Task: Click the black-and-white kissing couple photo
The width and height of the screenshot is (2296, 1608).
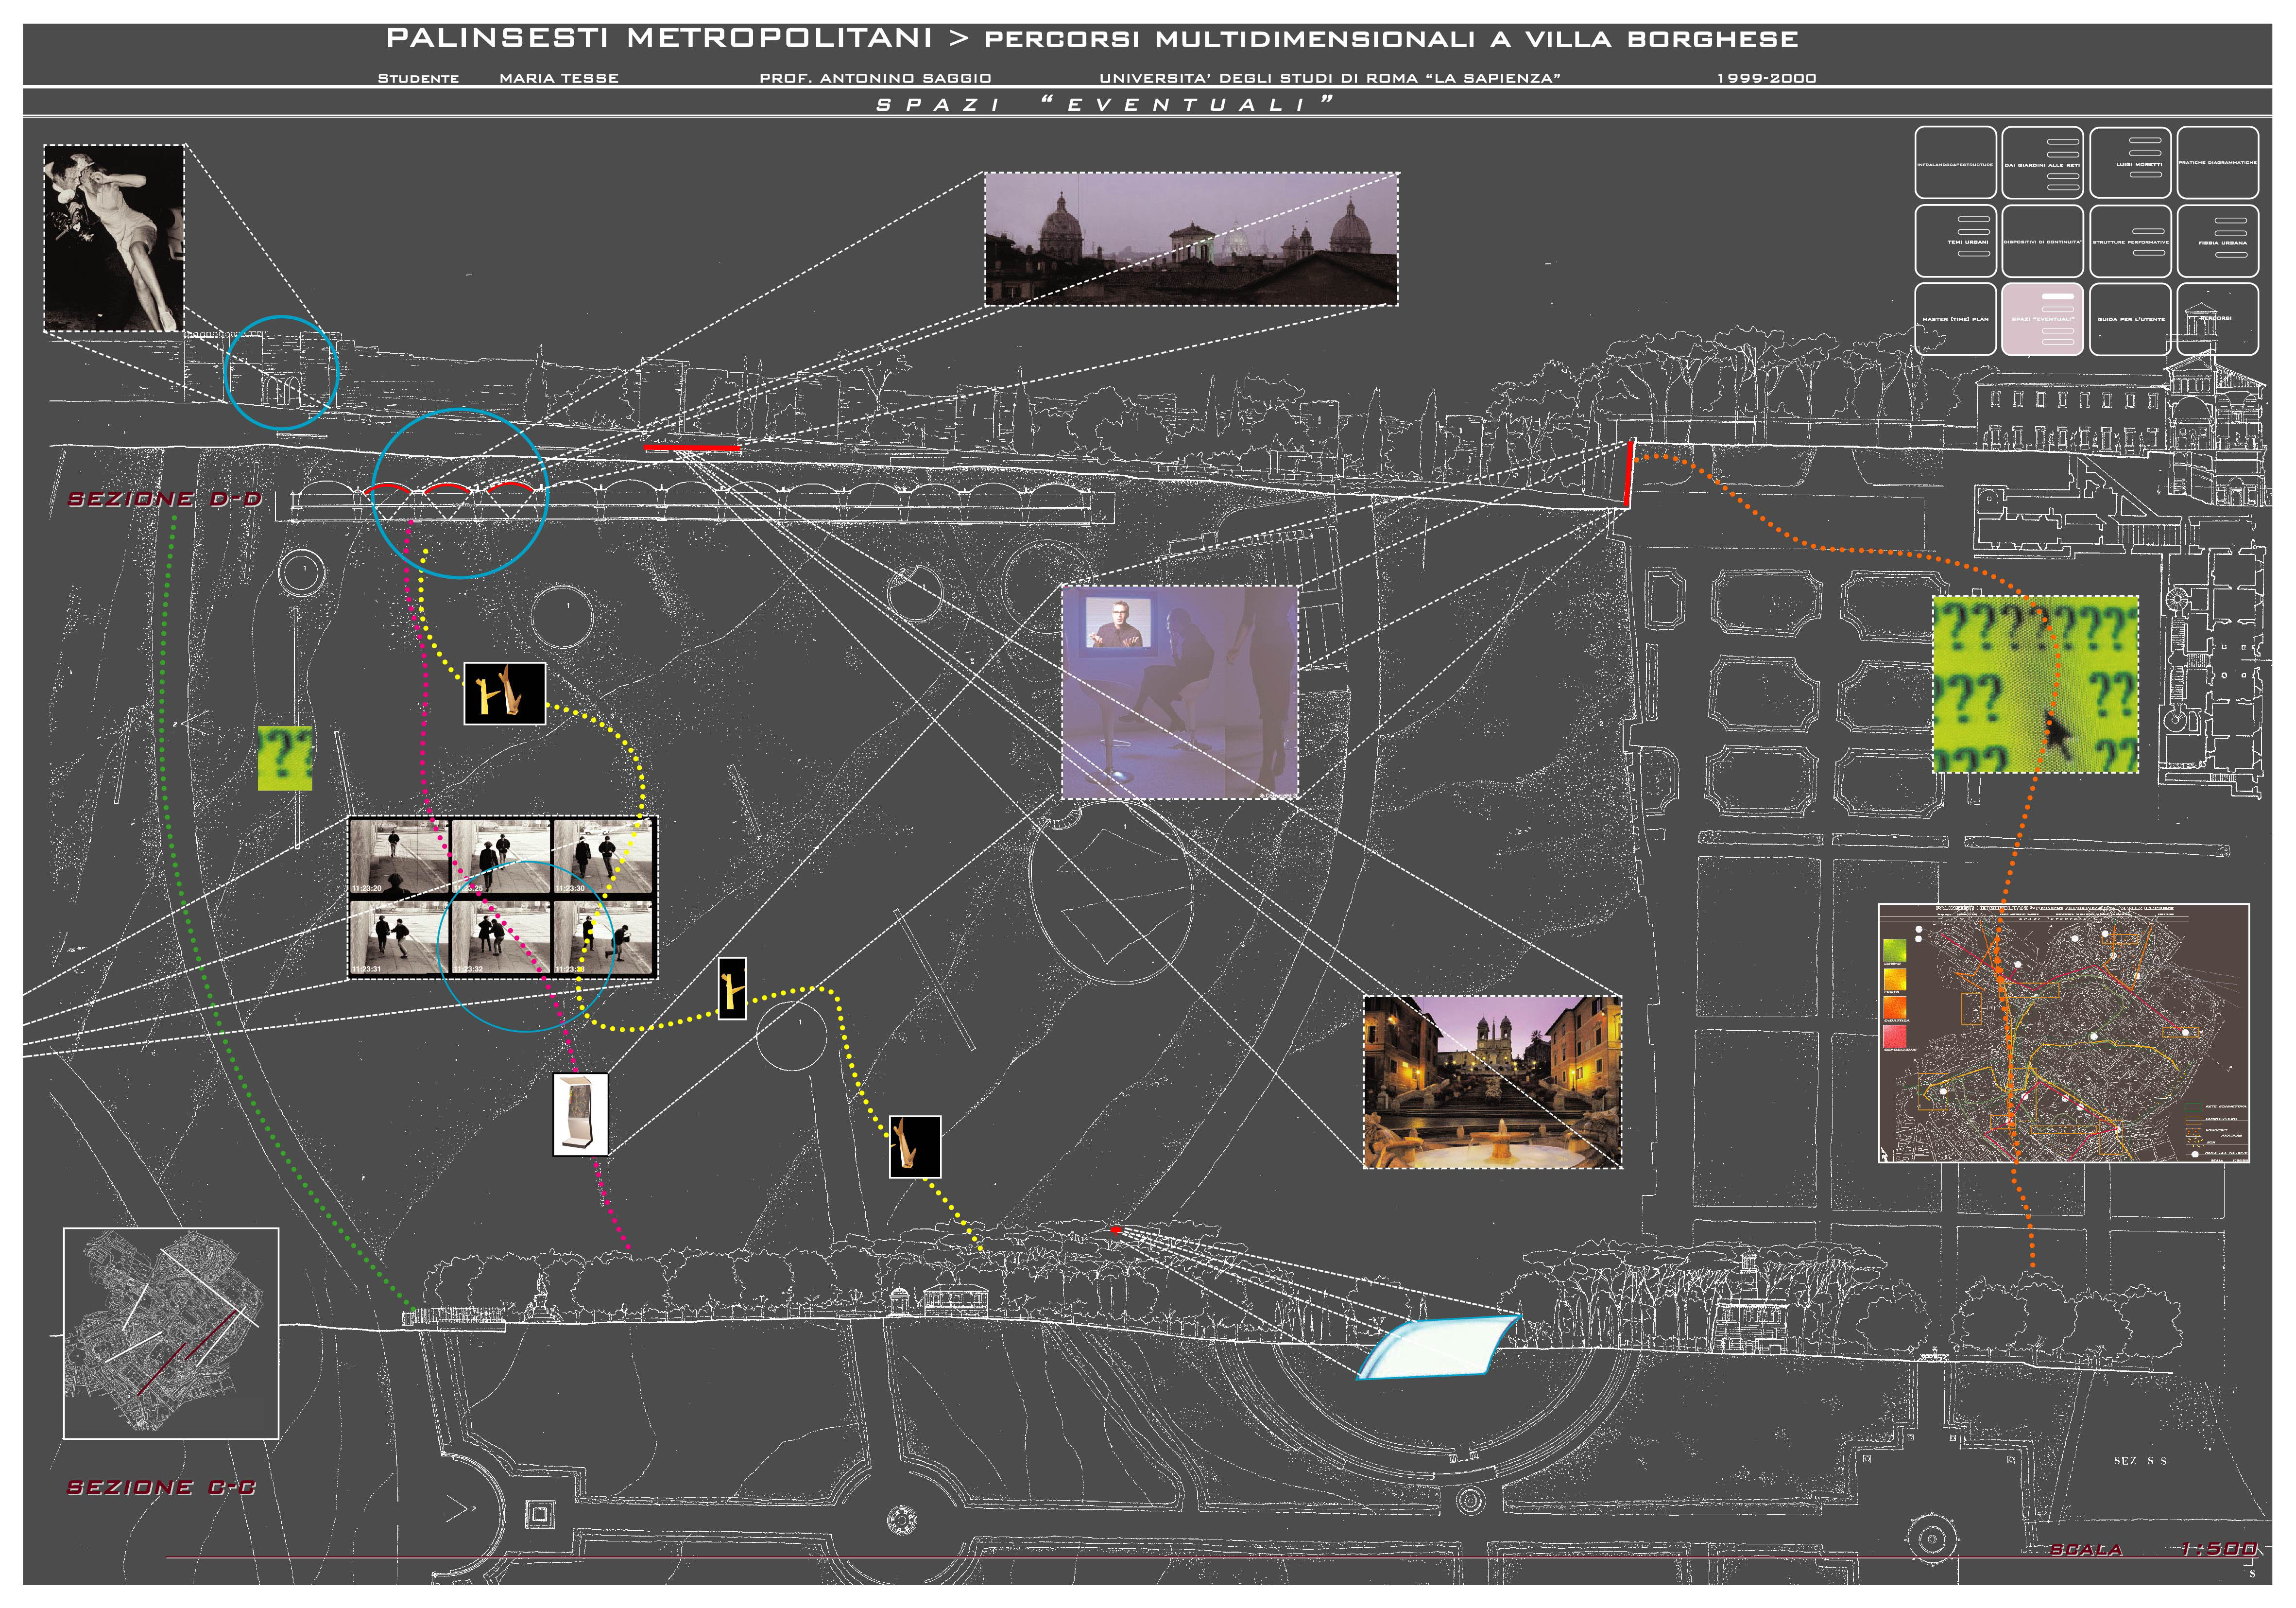Action: coord(114,238)
